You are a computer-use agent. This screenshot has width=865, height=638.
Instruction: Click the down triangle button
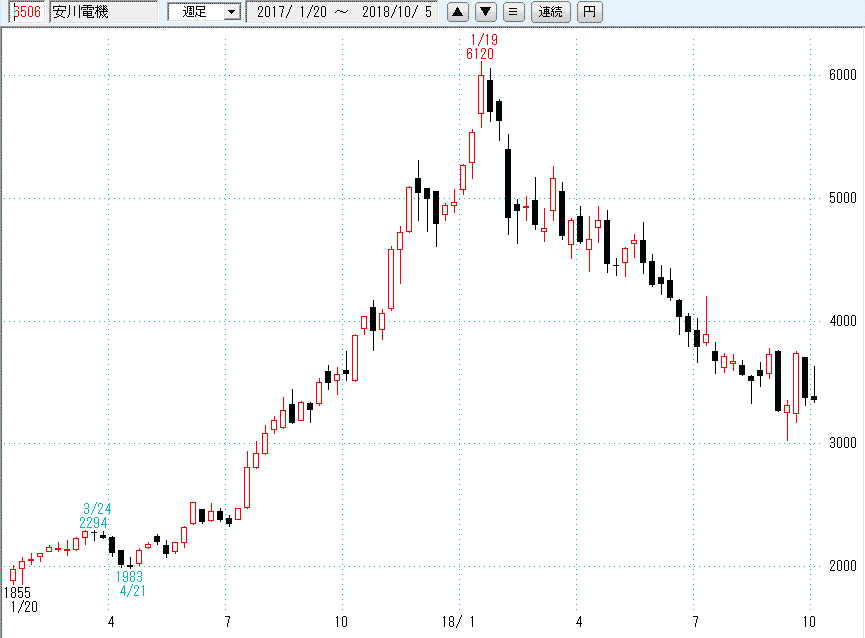(485, 12)
